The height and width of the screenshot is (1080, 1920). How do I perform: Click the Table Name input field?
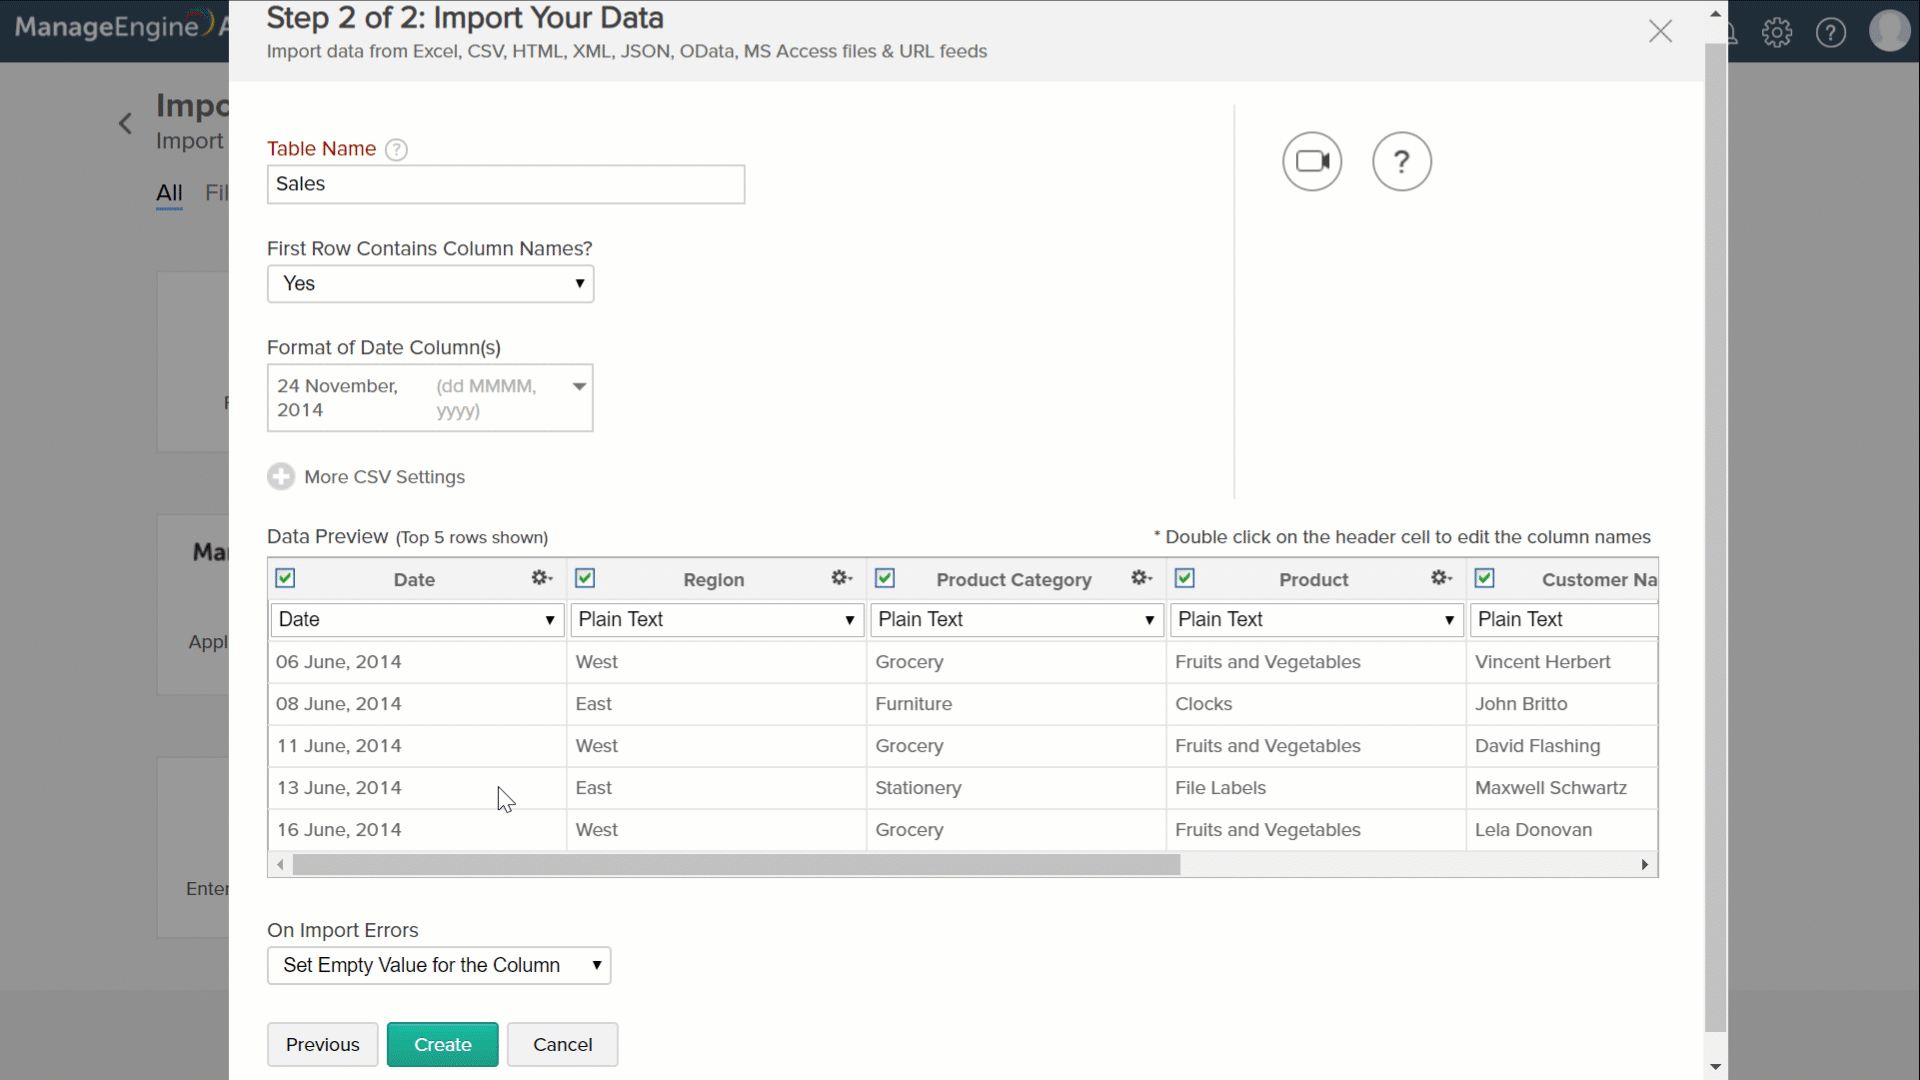(x=505, y=184)
